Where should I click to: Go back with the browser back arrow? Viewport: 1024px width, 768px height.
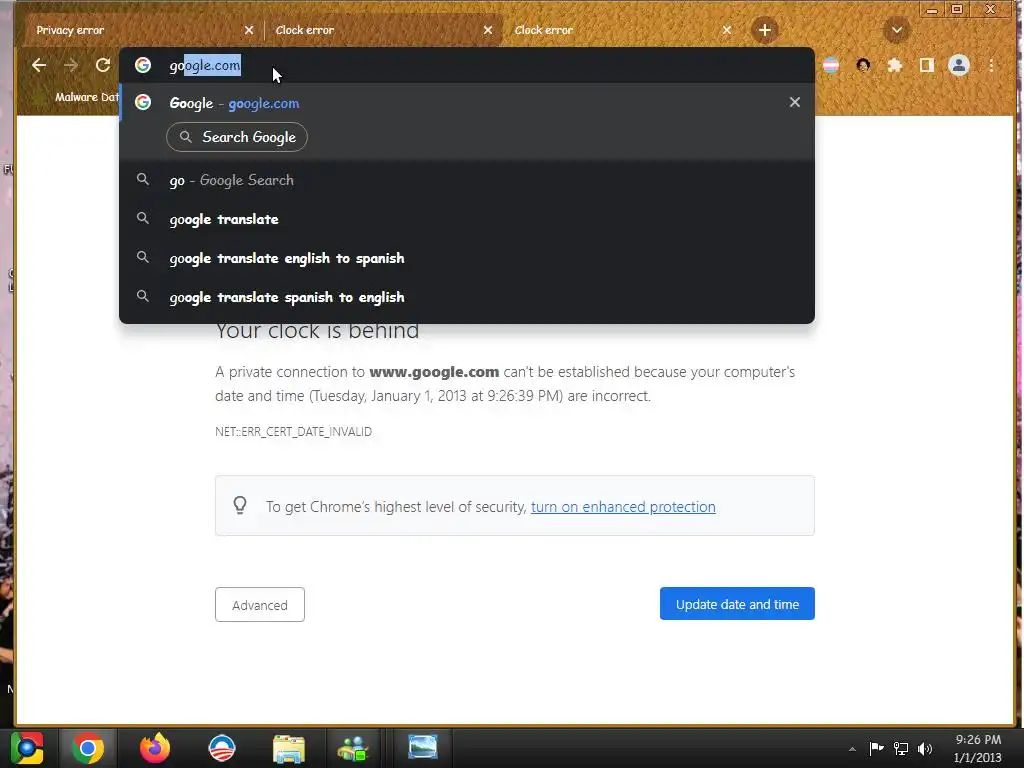pos(39,65)
